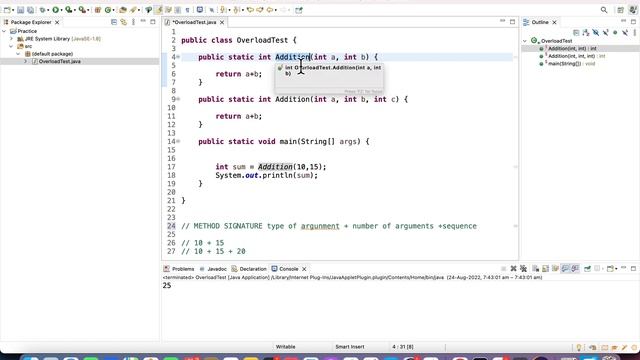Collapse the src folder node
640x360 pixels.
click(x=11, y=46)
